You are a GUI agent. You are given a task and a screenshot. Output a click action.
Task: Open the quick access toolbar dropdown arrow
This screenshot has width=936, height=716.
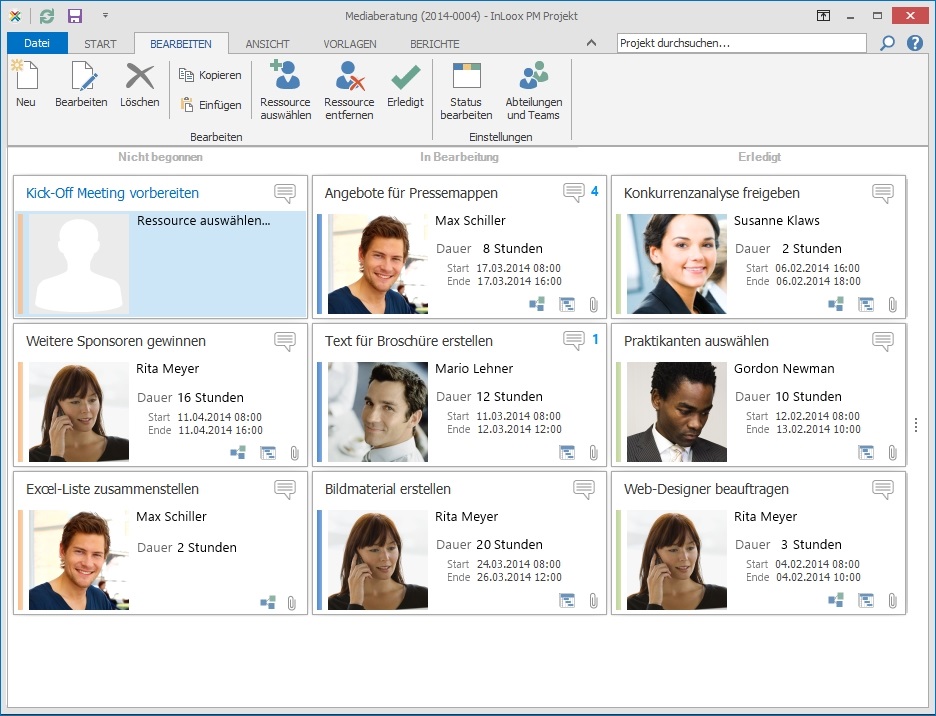105,16
